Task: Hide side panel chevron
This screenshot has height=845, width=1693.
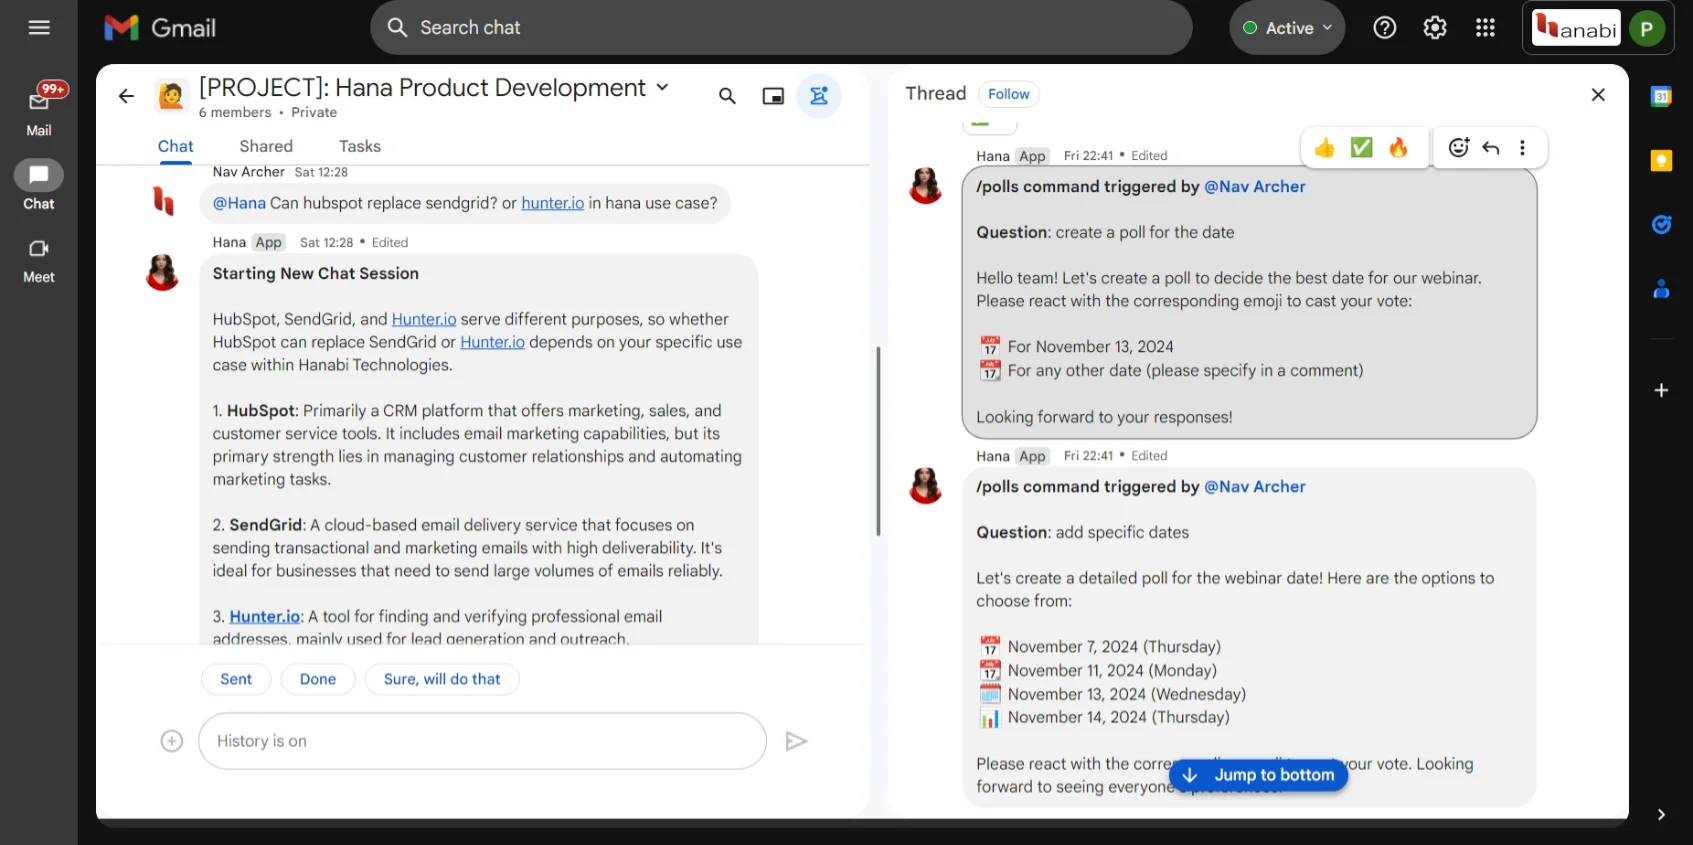Action: [x=1661, y=815]
